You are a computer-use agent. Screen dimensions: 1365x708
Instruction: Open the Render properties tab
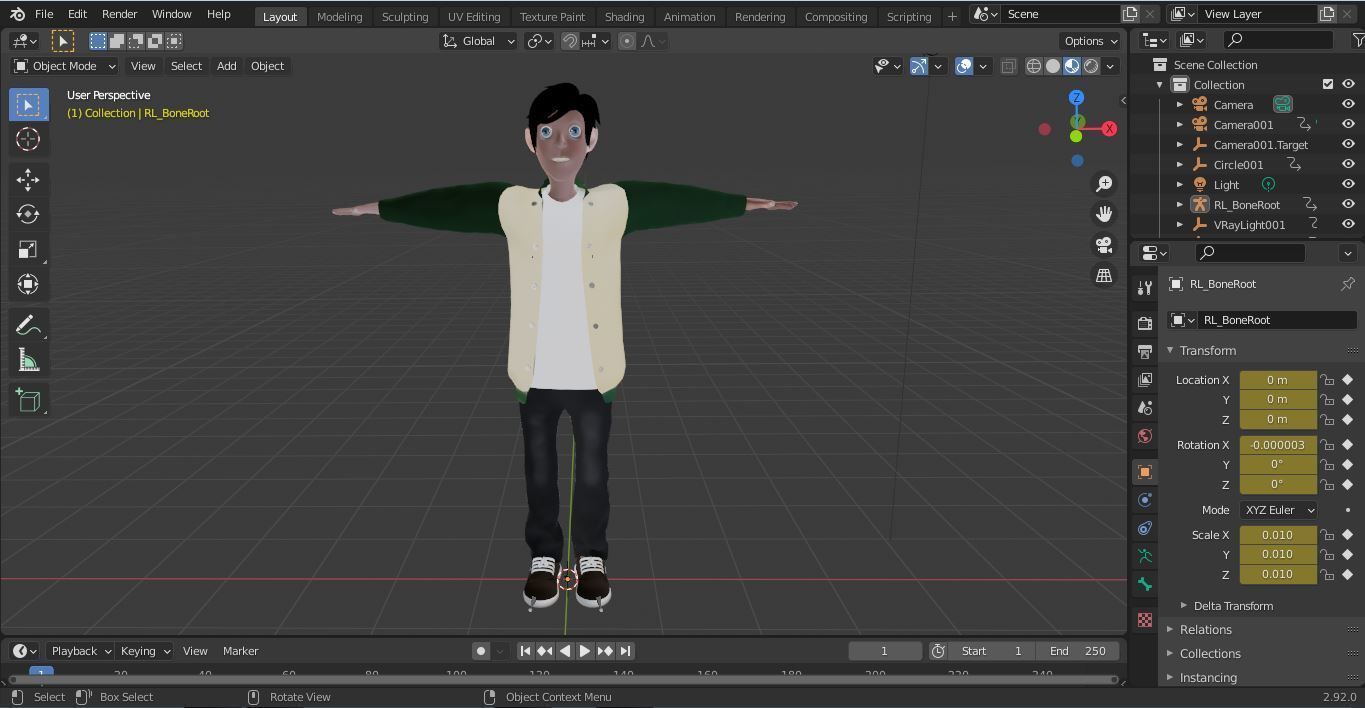pos(1145,323)
